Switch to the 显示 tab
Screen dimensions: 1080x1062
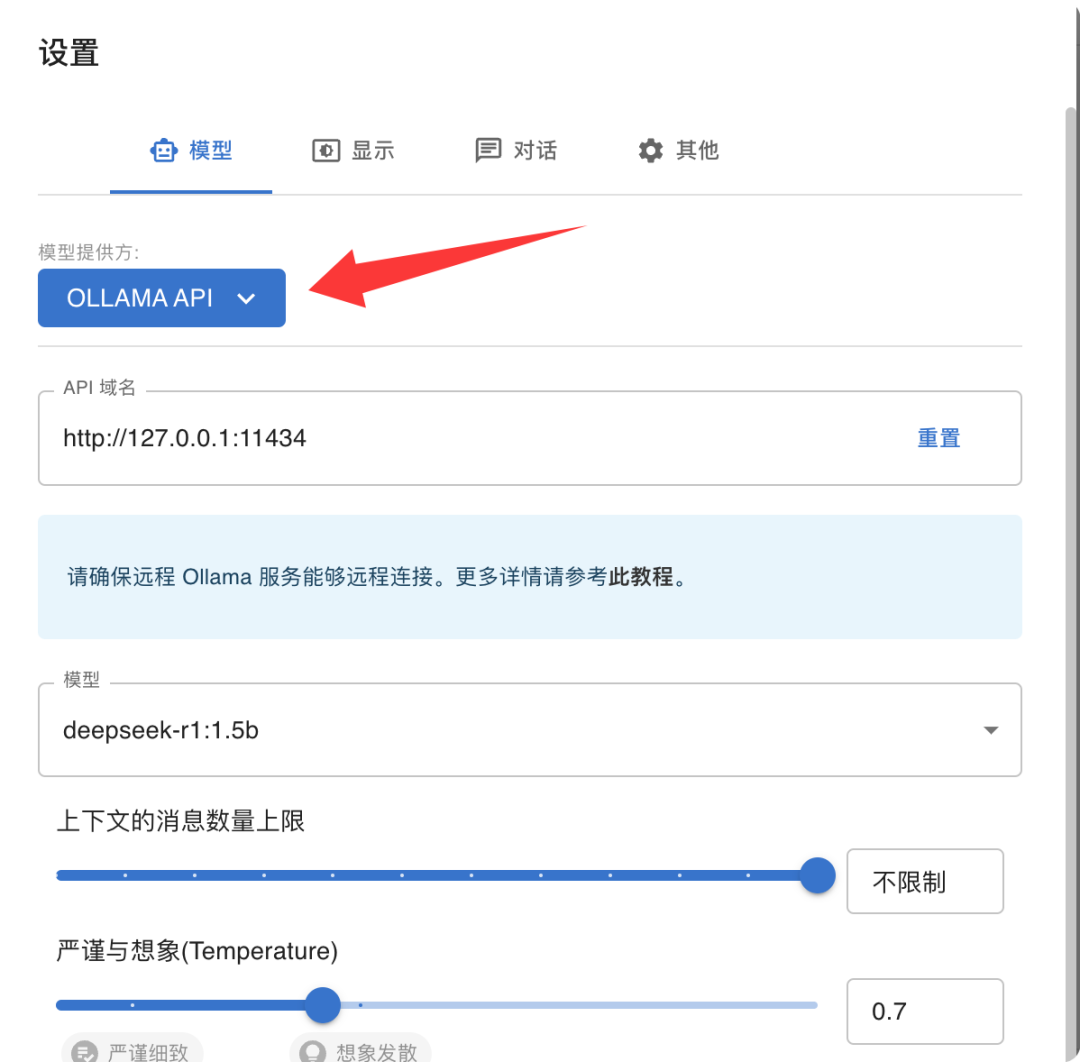pos(353,150)
